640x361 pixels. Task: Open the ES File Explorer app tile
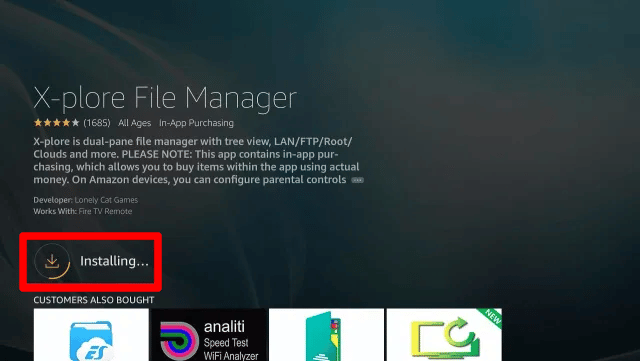point(91,335)
